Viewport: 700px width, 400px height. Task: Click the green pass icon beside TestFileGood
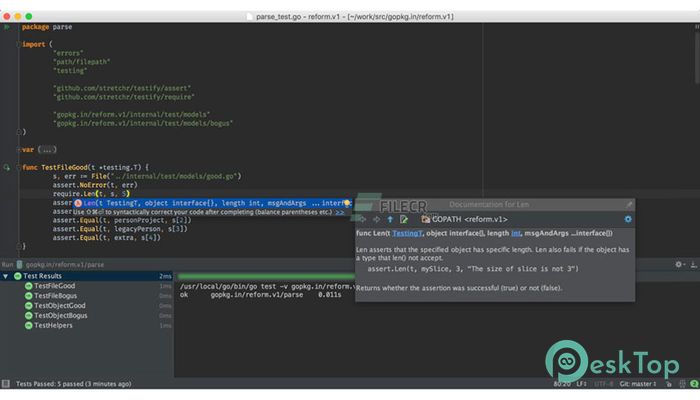click(x=29, y=286)
